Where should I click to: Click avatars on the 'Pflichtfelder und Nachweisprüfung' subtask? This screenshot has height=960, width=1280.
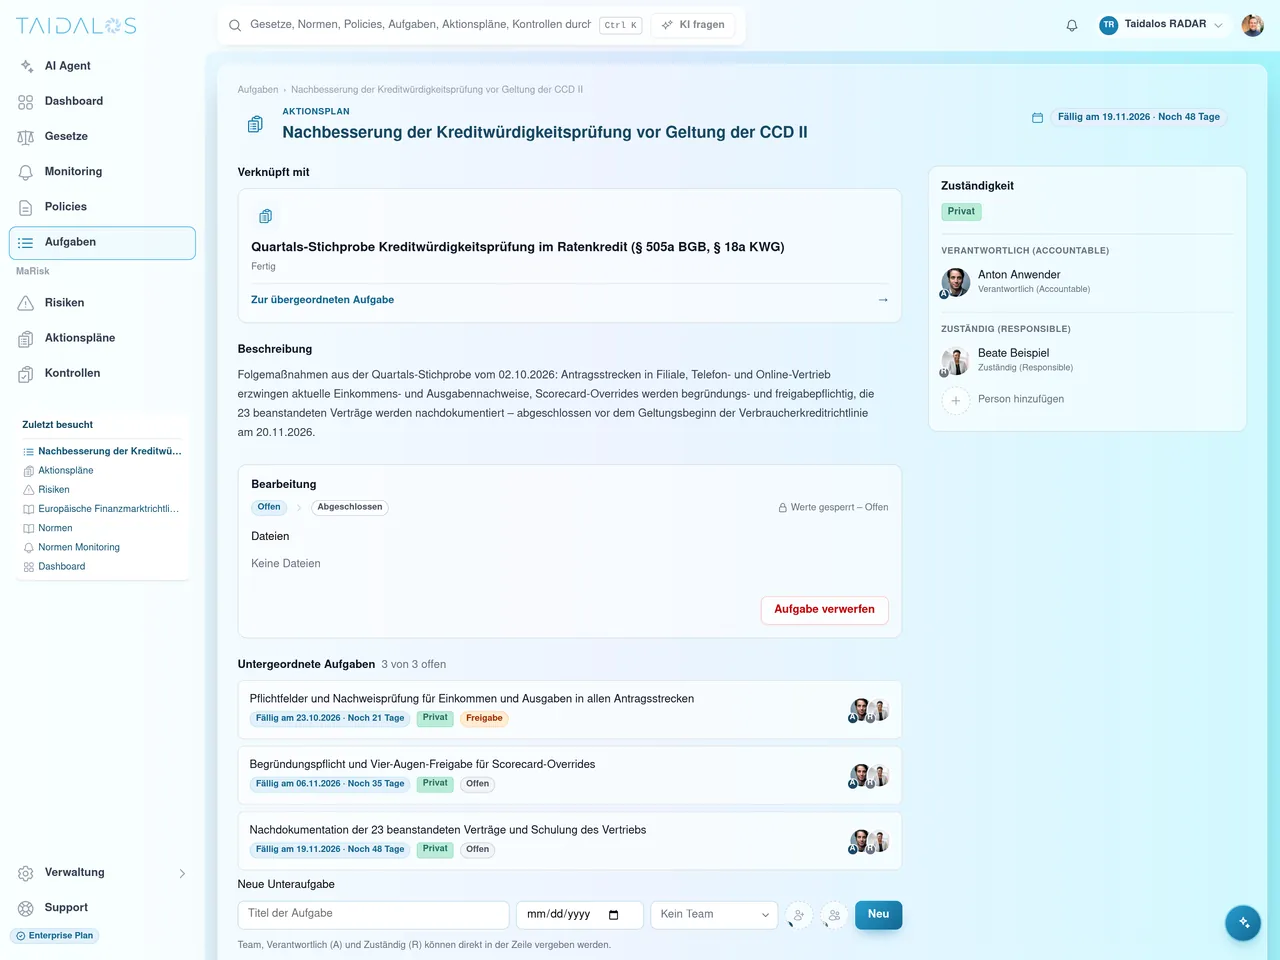coord(869,711)
